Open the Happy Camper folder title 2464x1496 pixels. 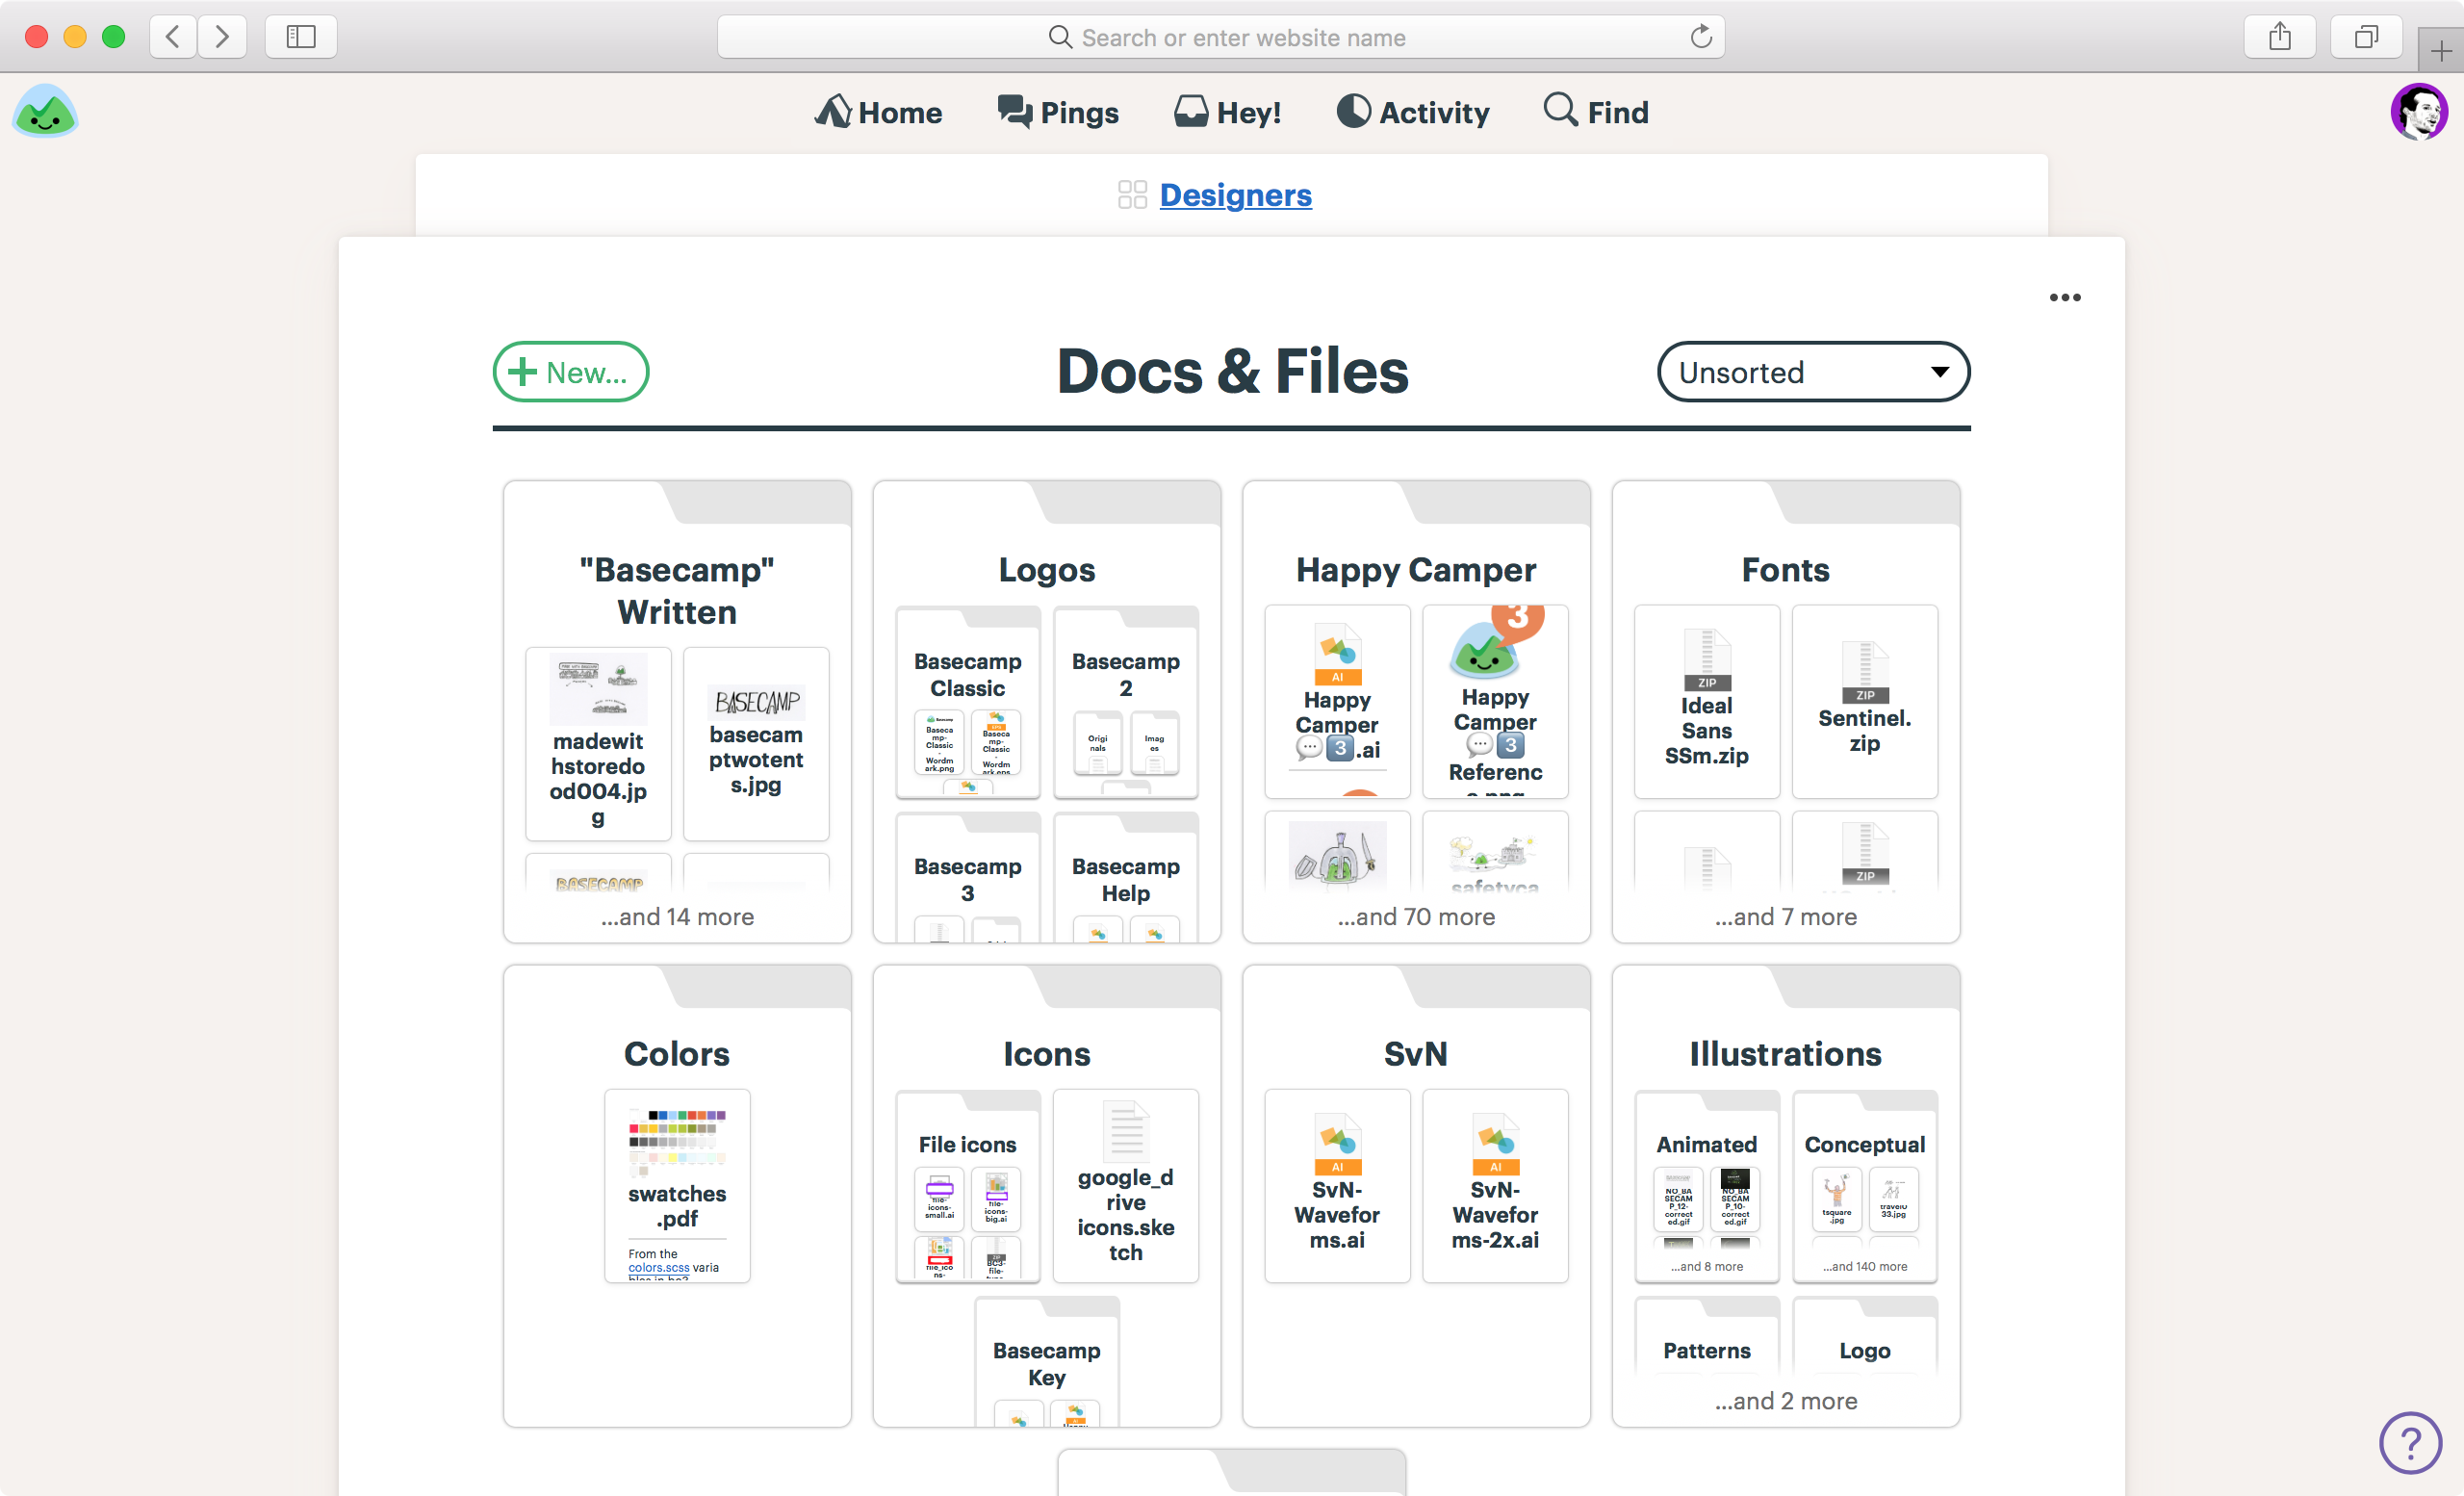1416,569
